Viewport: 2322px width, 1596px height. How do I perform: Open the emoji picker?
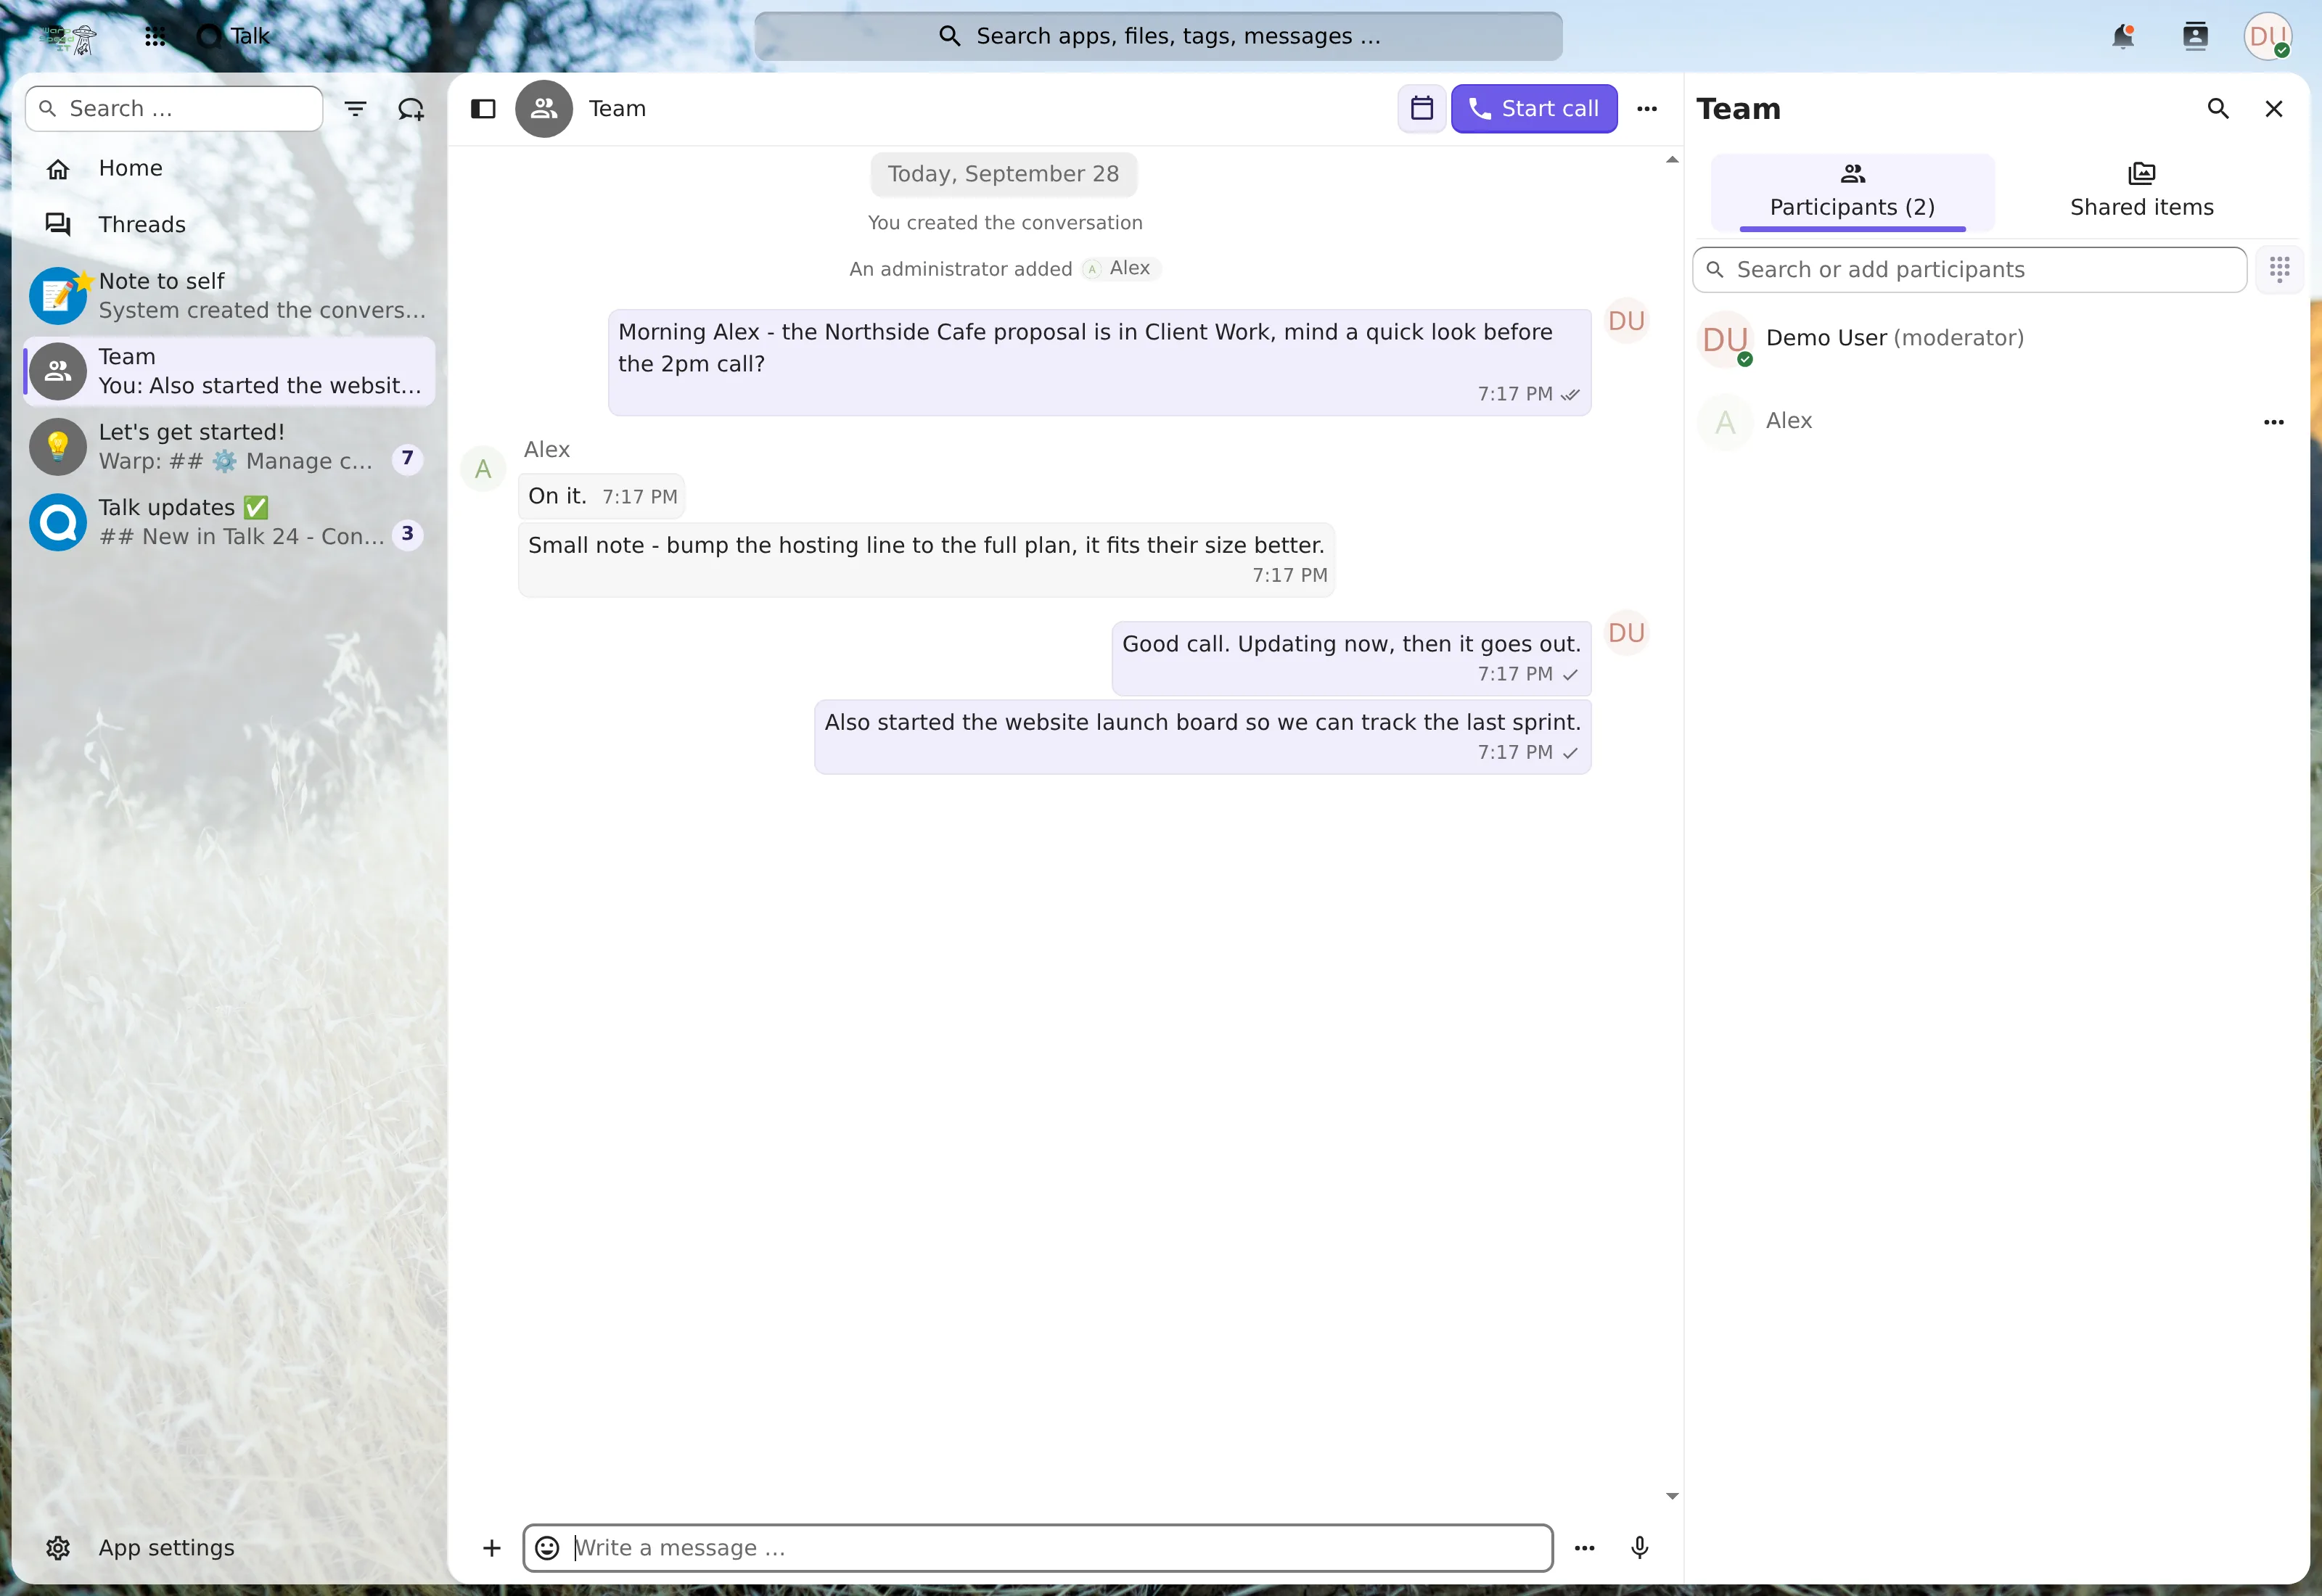click(547, 1548)
